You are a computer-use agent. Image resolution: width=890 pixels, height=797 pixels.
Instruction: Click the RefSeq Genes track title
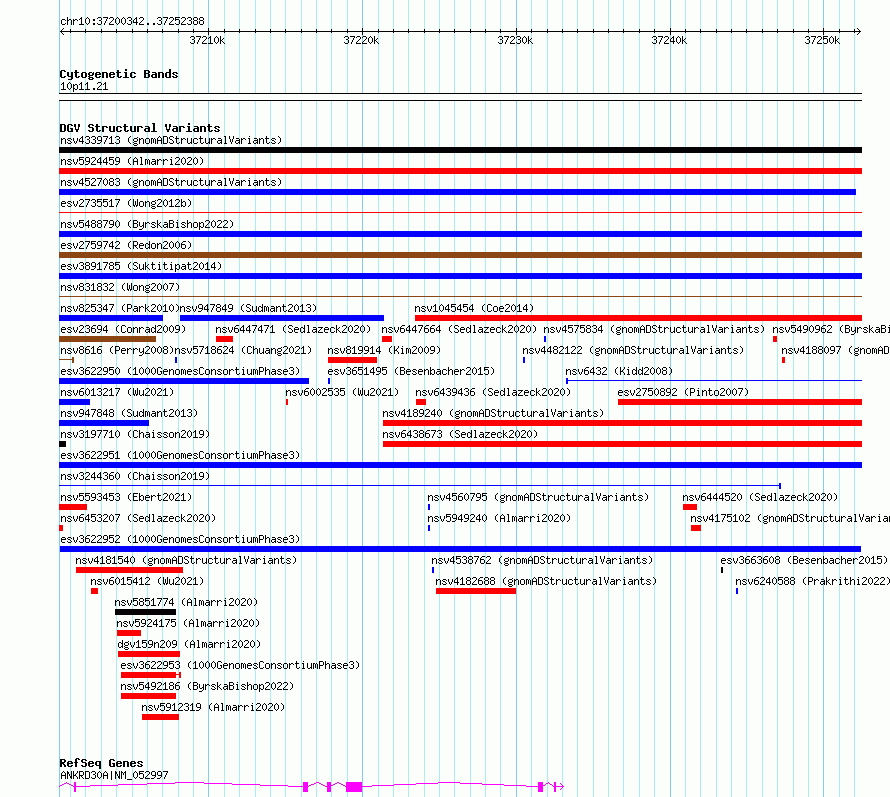pos(102,763)
